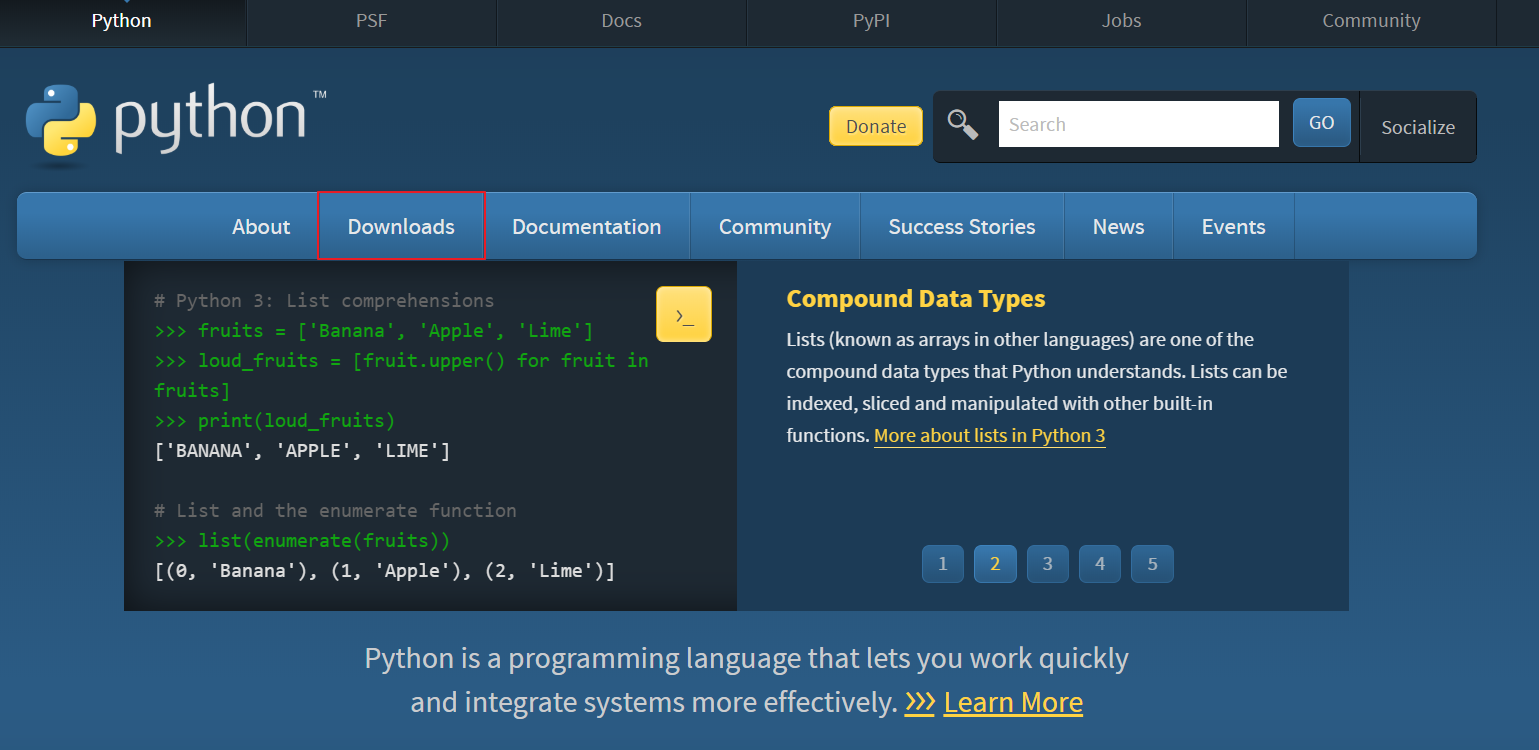Click the GO search button
The image size is (1539, 750).
(1321, 123)
